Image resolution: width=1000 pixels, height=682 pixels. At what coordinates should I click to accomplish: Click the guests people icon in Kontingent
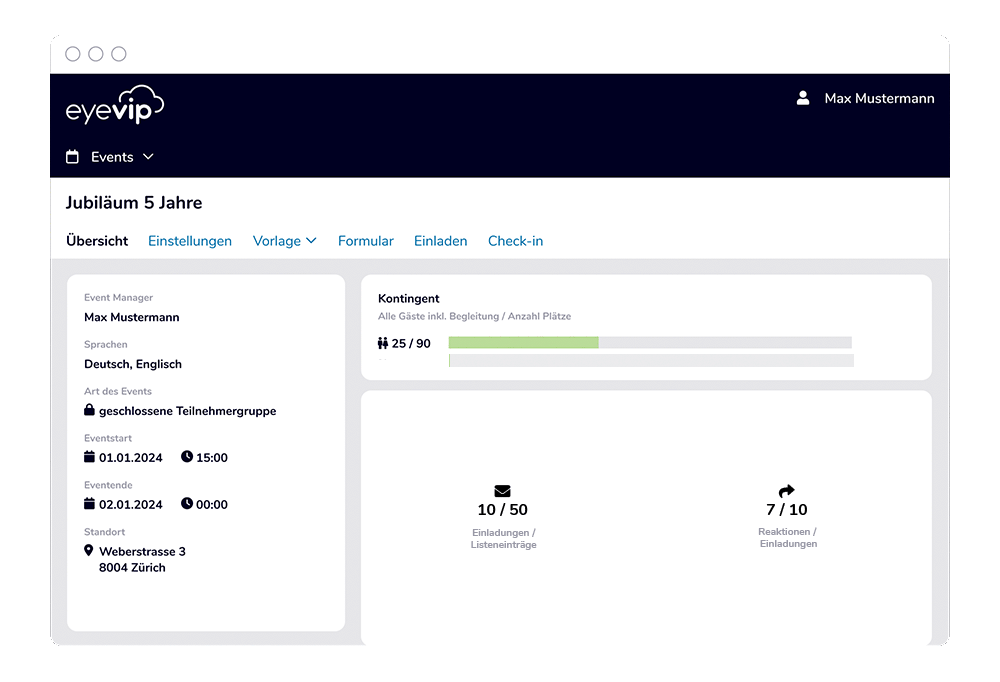tap(383, 343)
